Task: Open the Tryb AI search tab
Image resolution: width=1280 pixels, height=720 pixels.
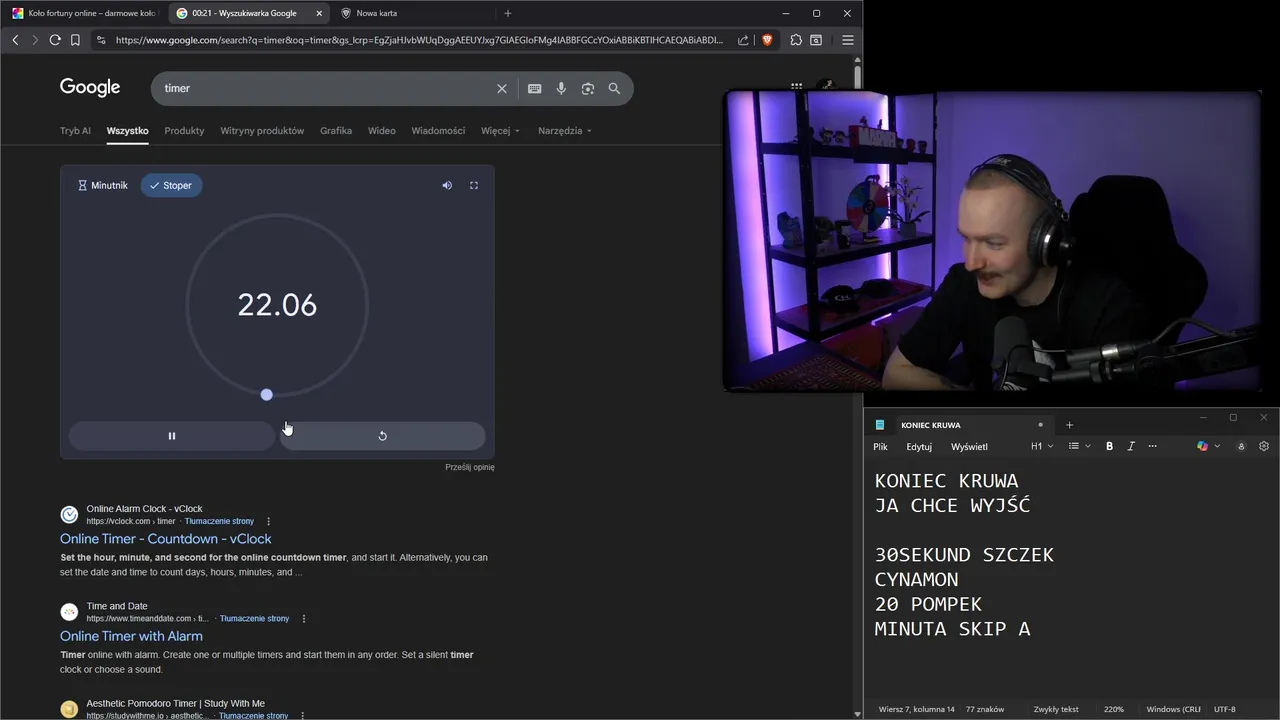Action: (x=75, y=131)
